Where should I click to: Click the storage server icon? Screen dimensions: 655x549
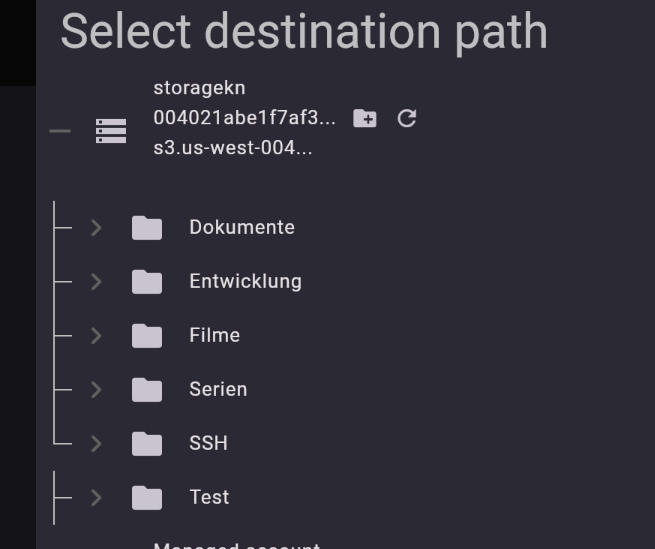(x=111, y=131)
